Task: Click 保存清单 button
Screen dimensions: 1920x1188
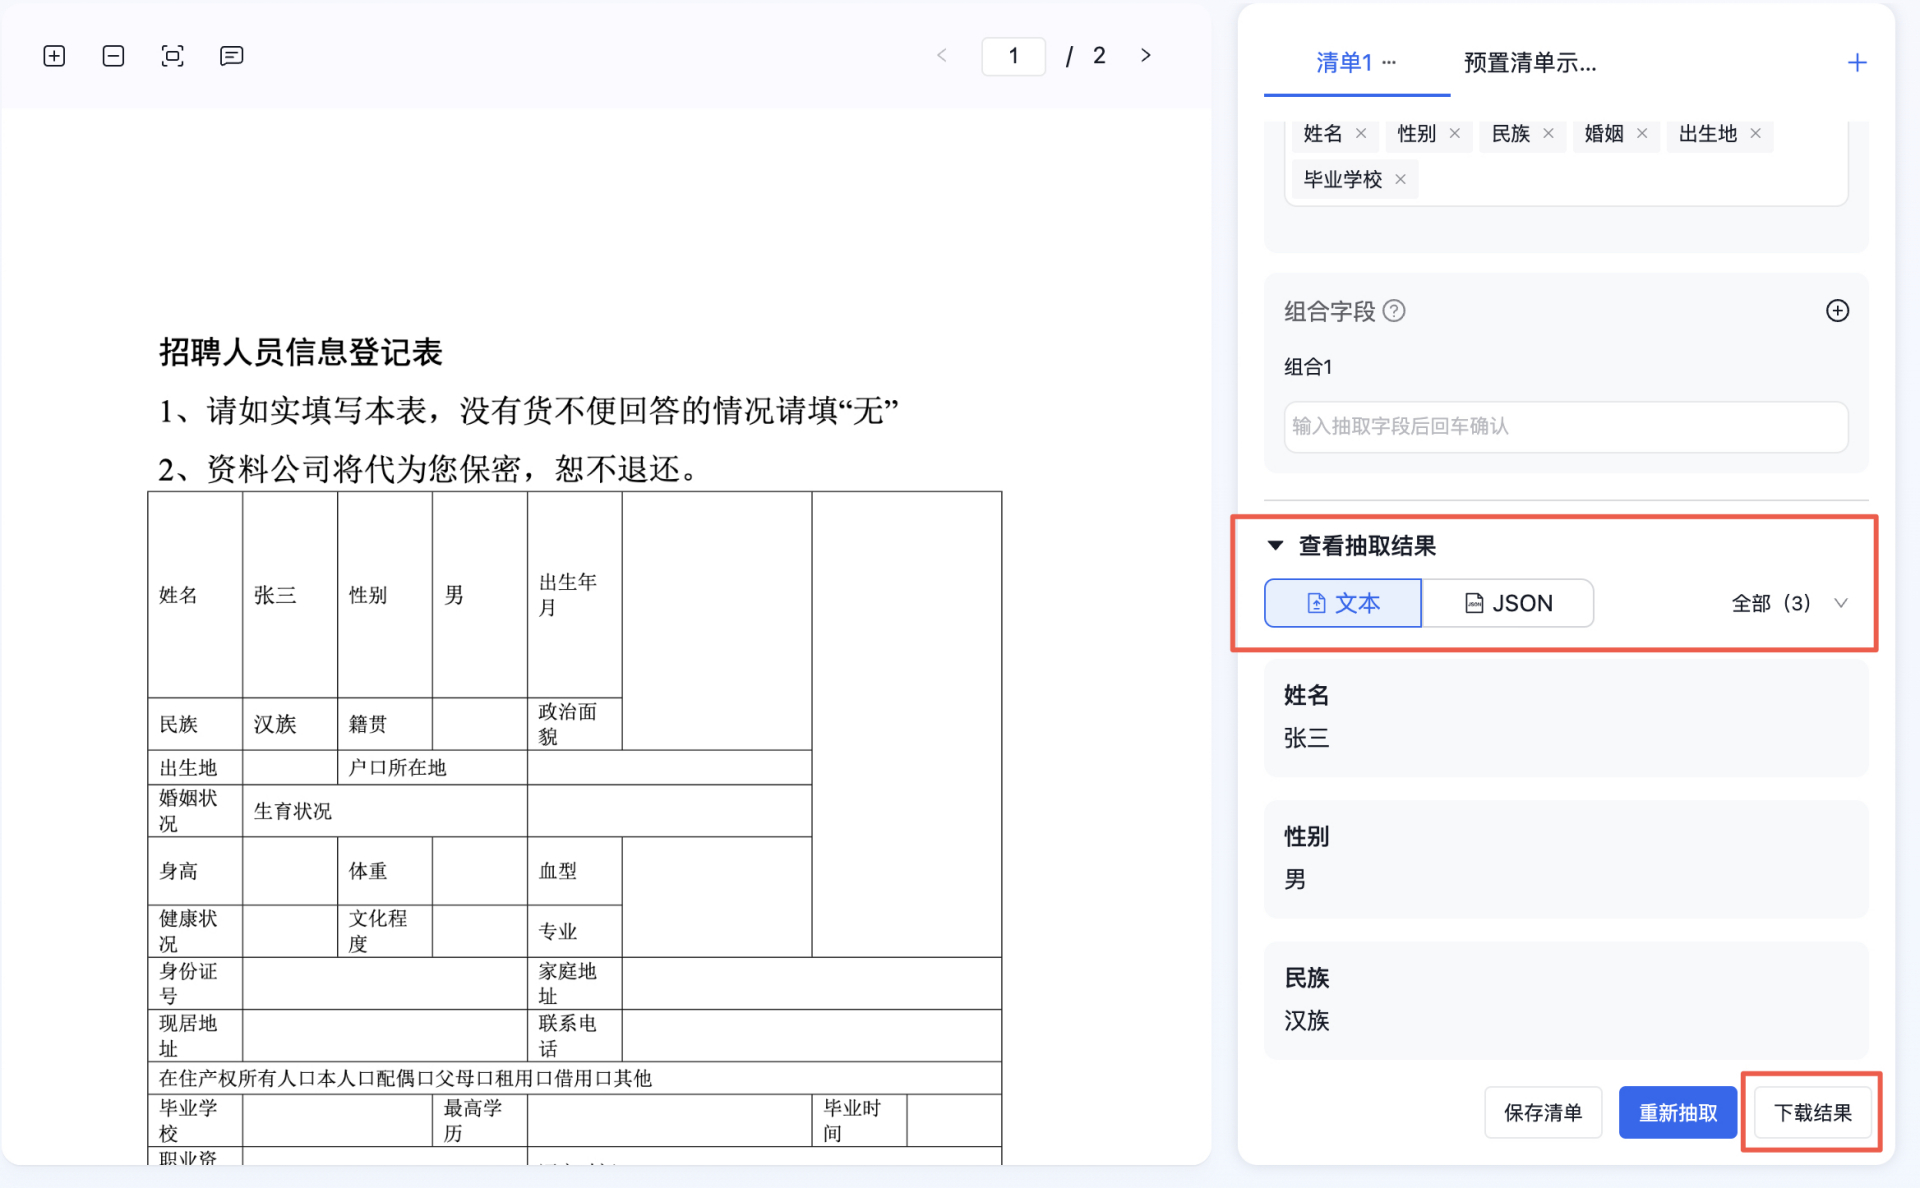Action: click(x=1543, y=1113)
